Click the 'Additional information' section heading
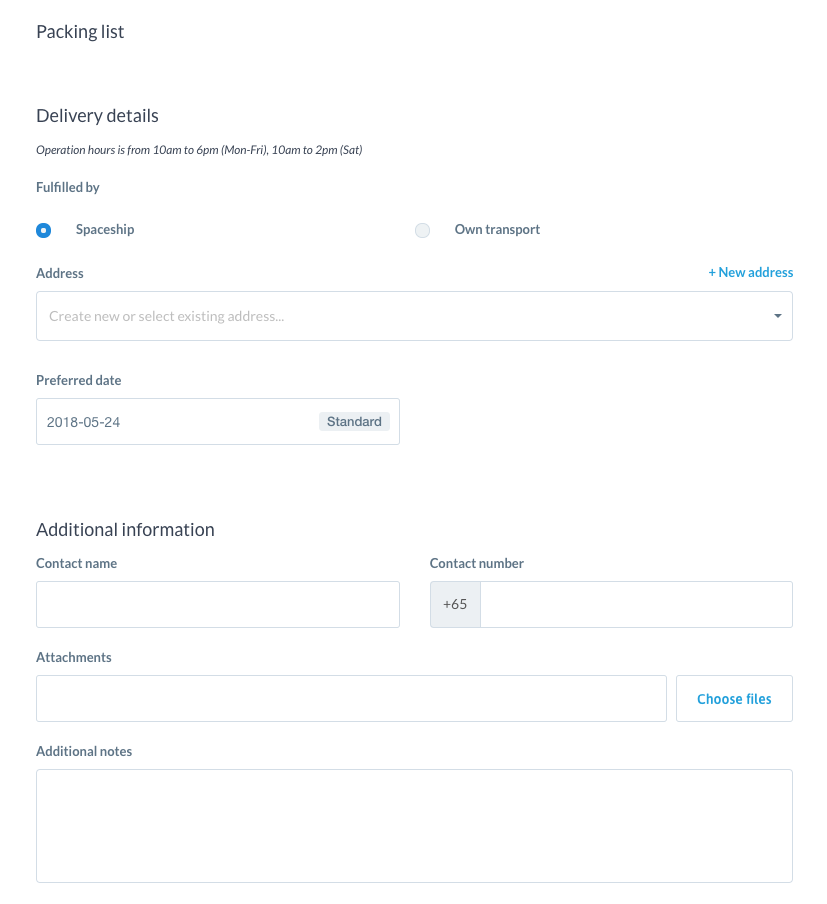Image resolution: width=827 pixels, height=904 pixels. [x=125, y=530]
